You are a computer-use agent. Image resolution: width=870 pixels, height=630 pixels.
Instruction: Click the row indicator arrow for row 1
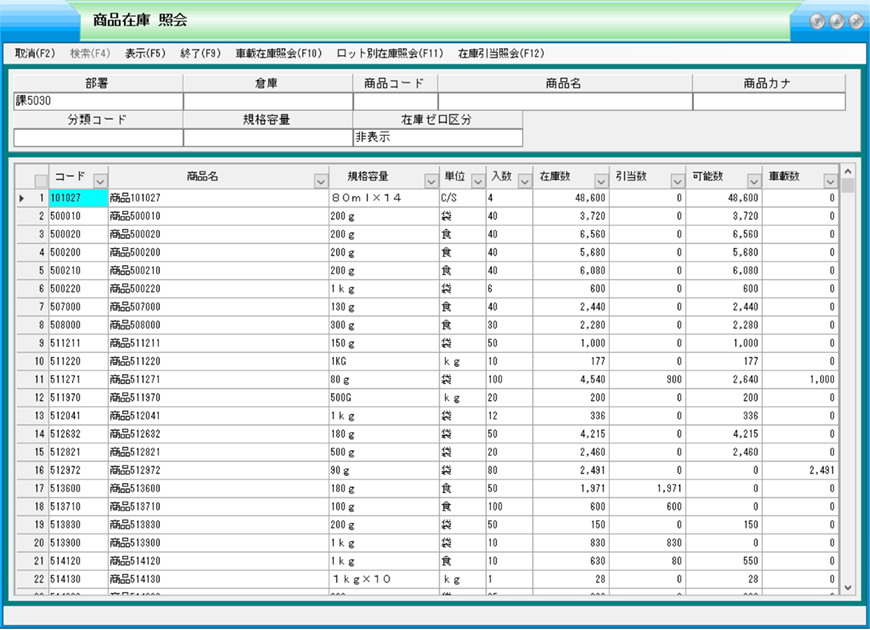coord(22,198)
